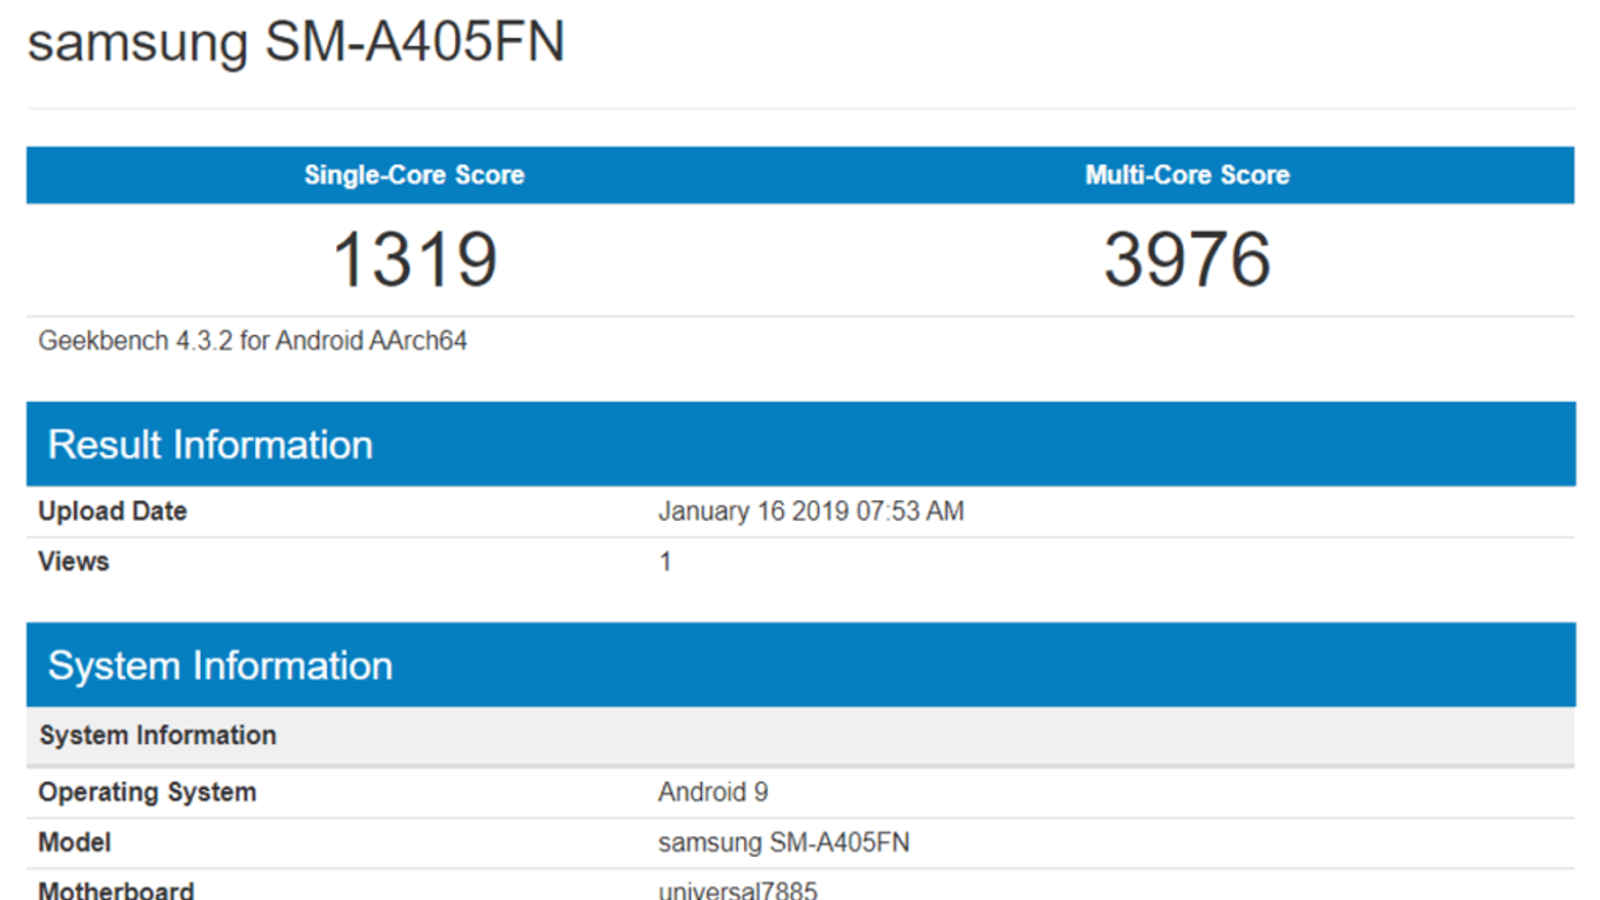Click the Operating System row label
The width and height of the screenshot is (1600, 900).
pyautogui.click(x=147, y=792)
